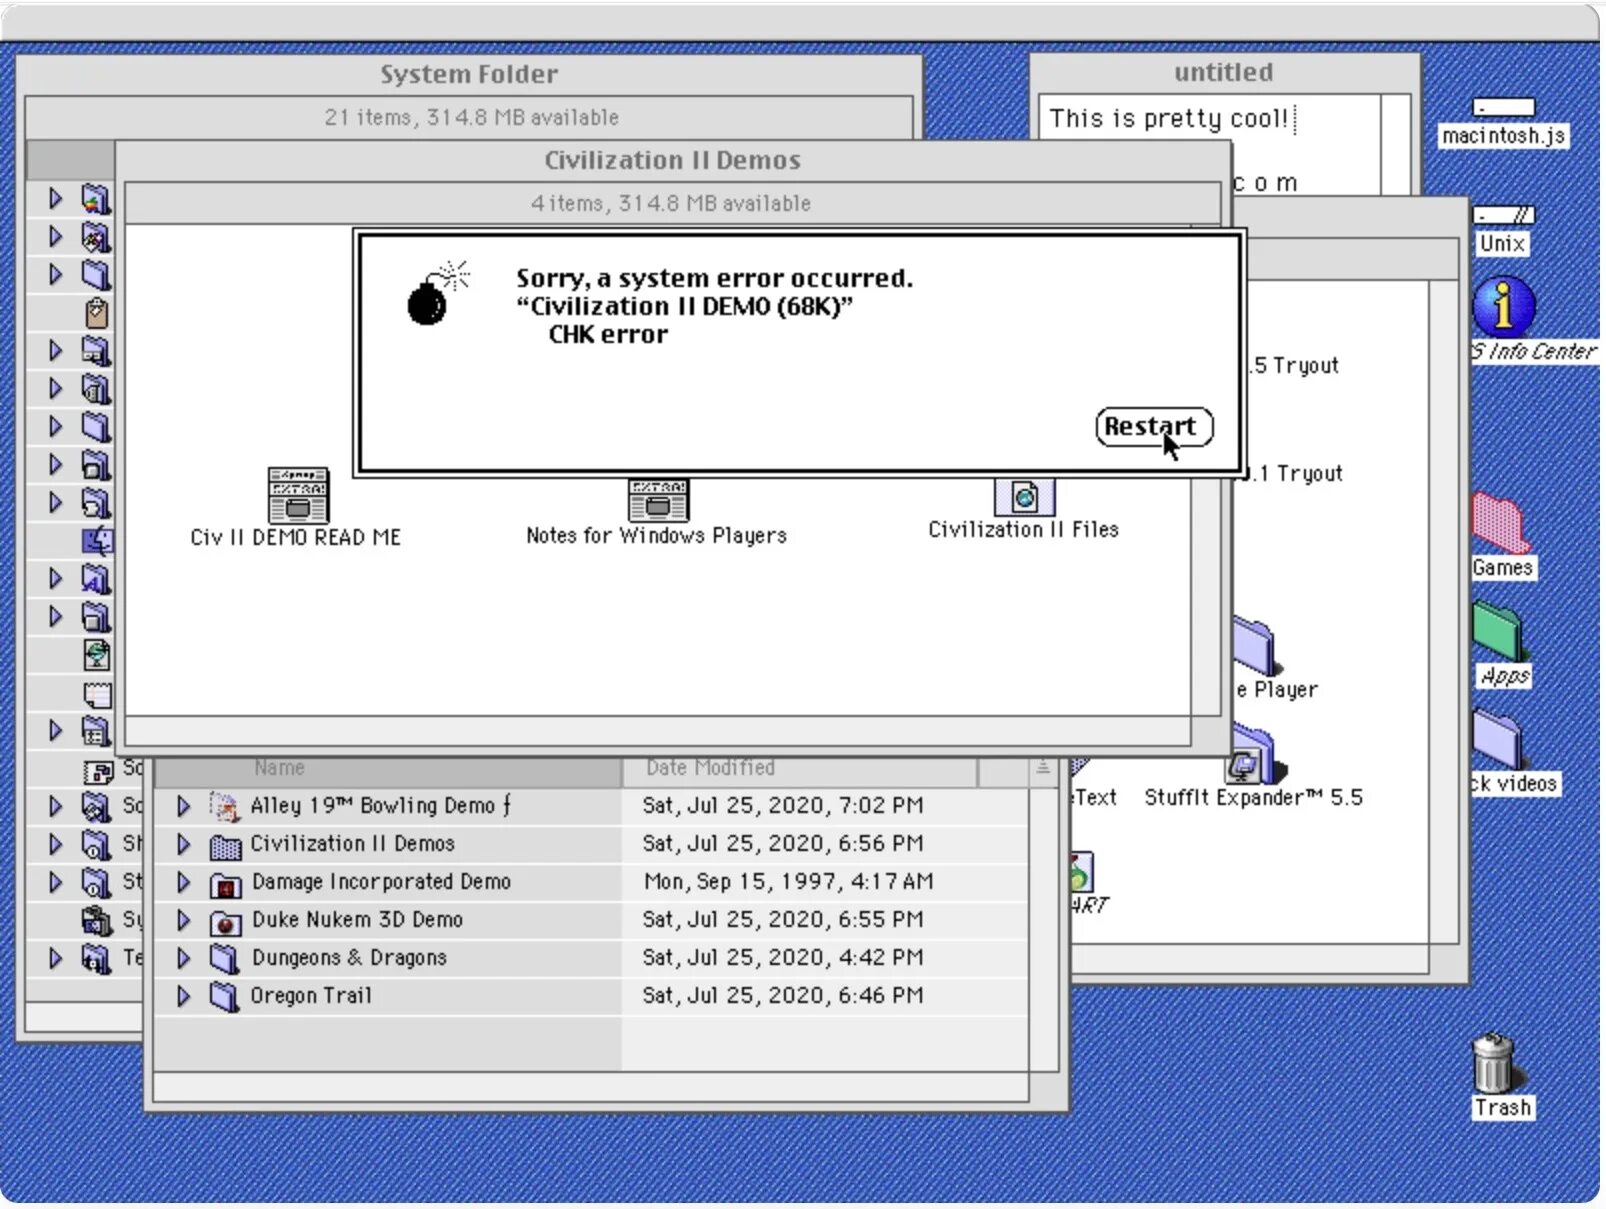Expand the Oregon Trail folder
Screen dimensions: 1606x1209
183,996
